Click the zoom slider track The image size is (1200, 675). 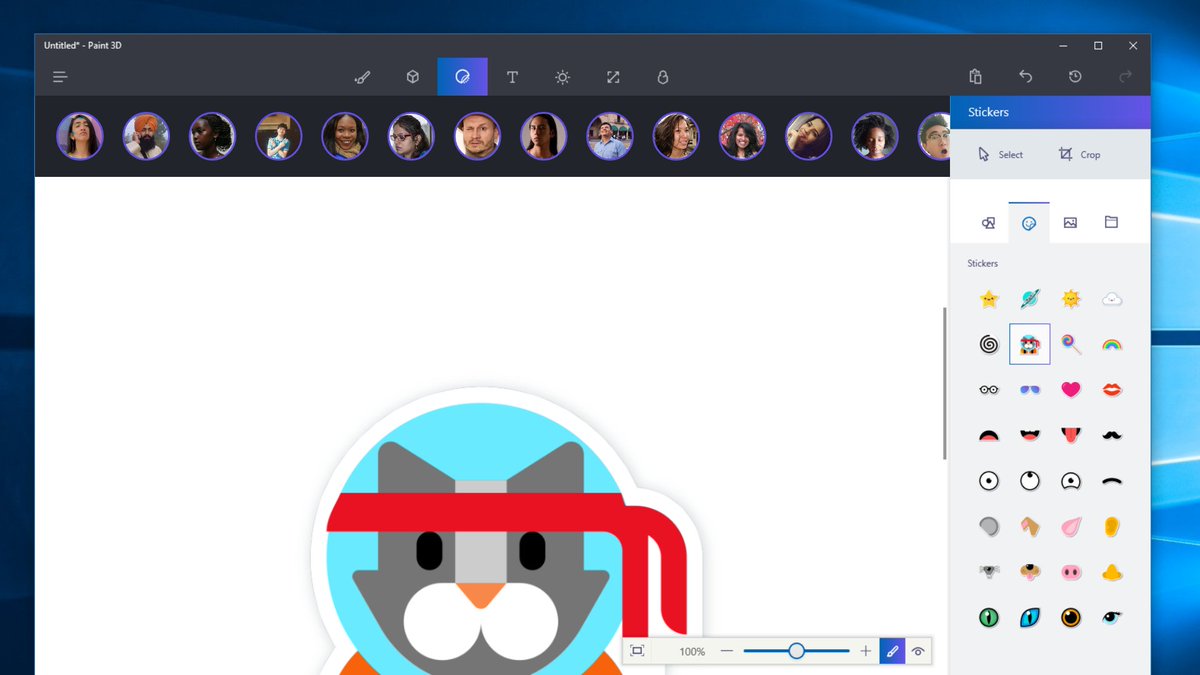point(796,651)
